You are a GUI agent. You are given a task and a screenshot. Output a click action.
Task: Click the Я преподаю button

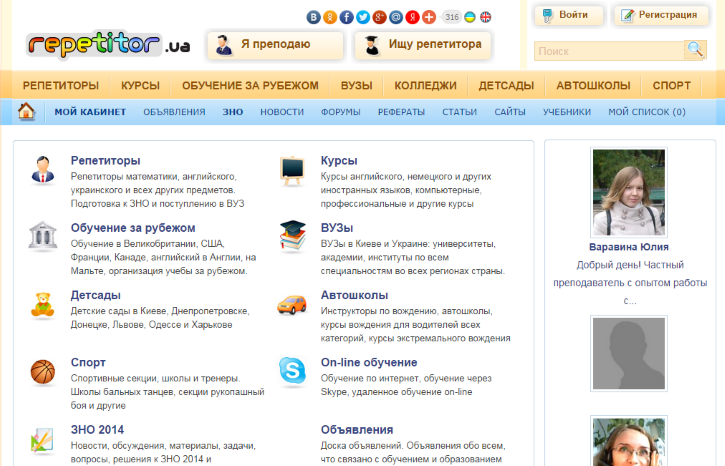(276, 45)
